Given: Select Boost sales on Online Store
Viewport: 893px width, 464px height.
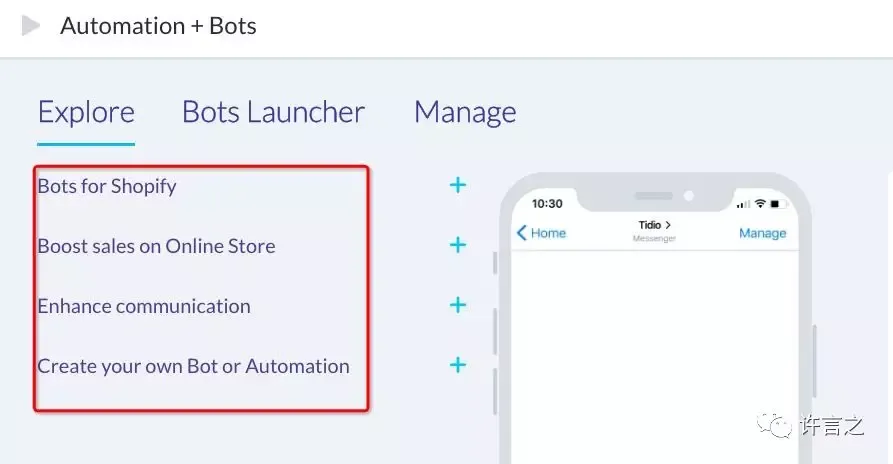Looking at the screenshot, I should (157, 246).
